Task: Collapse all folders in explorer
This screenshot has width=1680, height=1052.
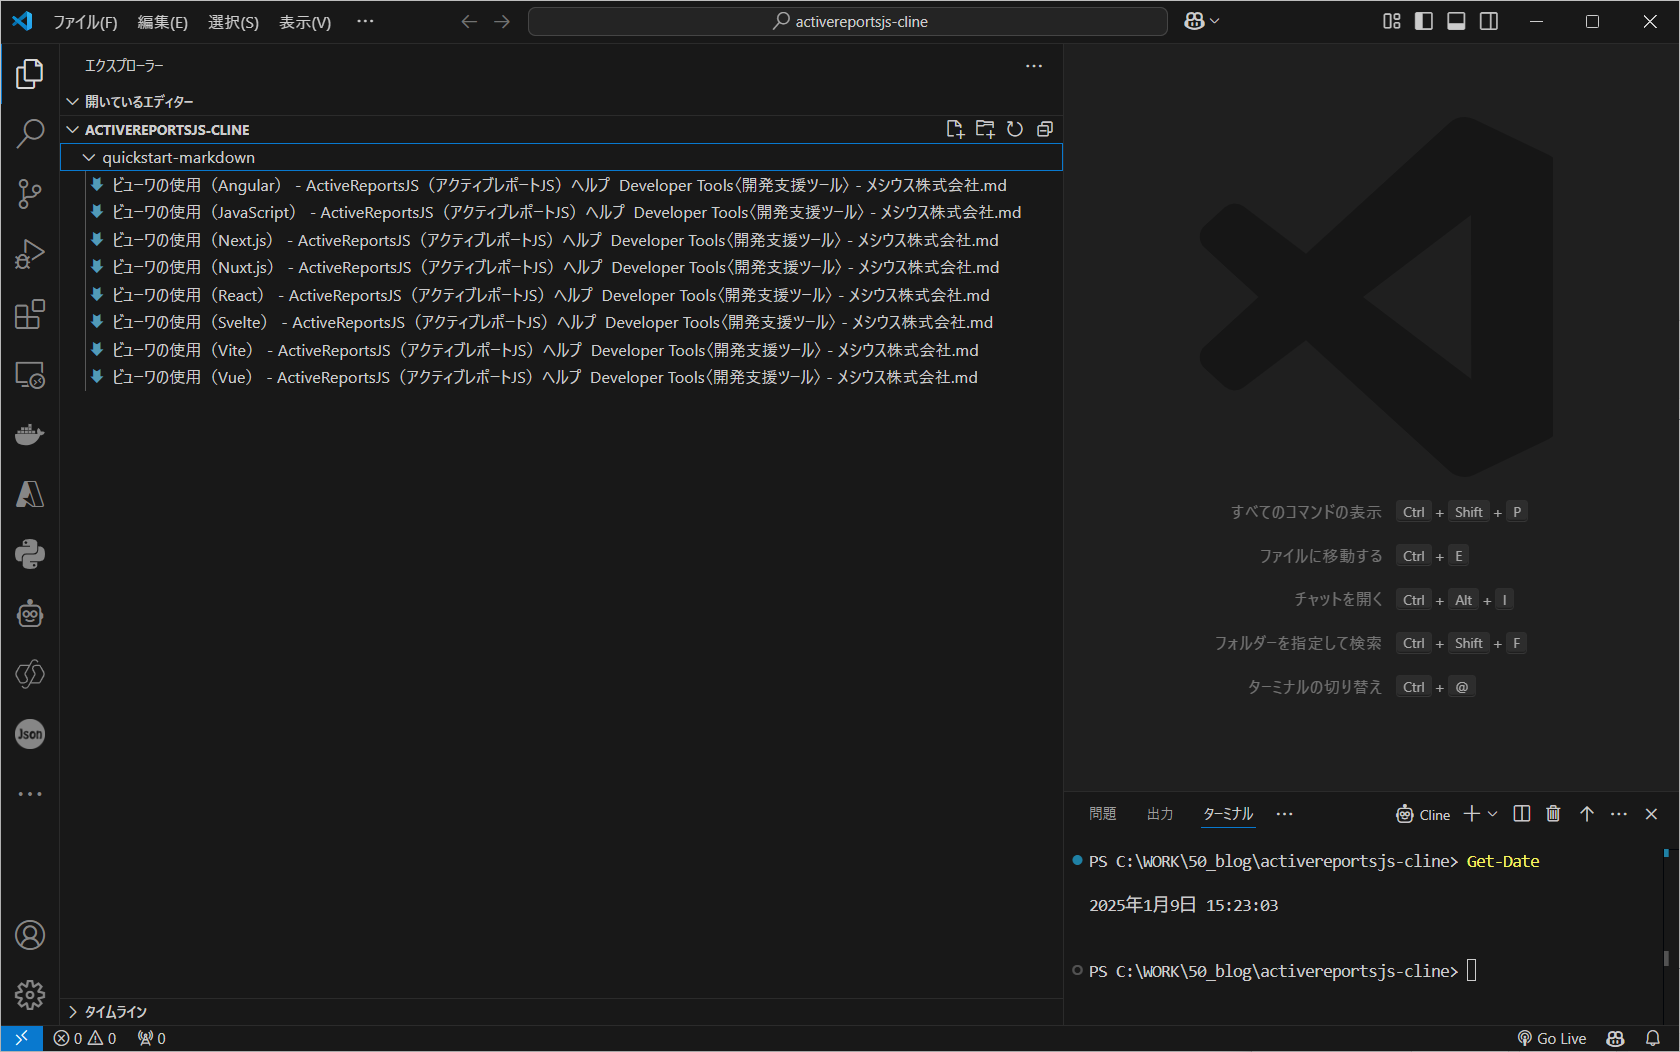Action: pos(1045,129)
